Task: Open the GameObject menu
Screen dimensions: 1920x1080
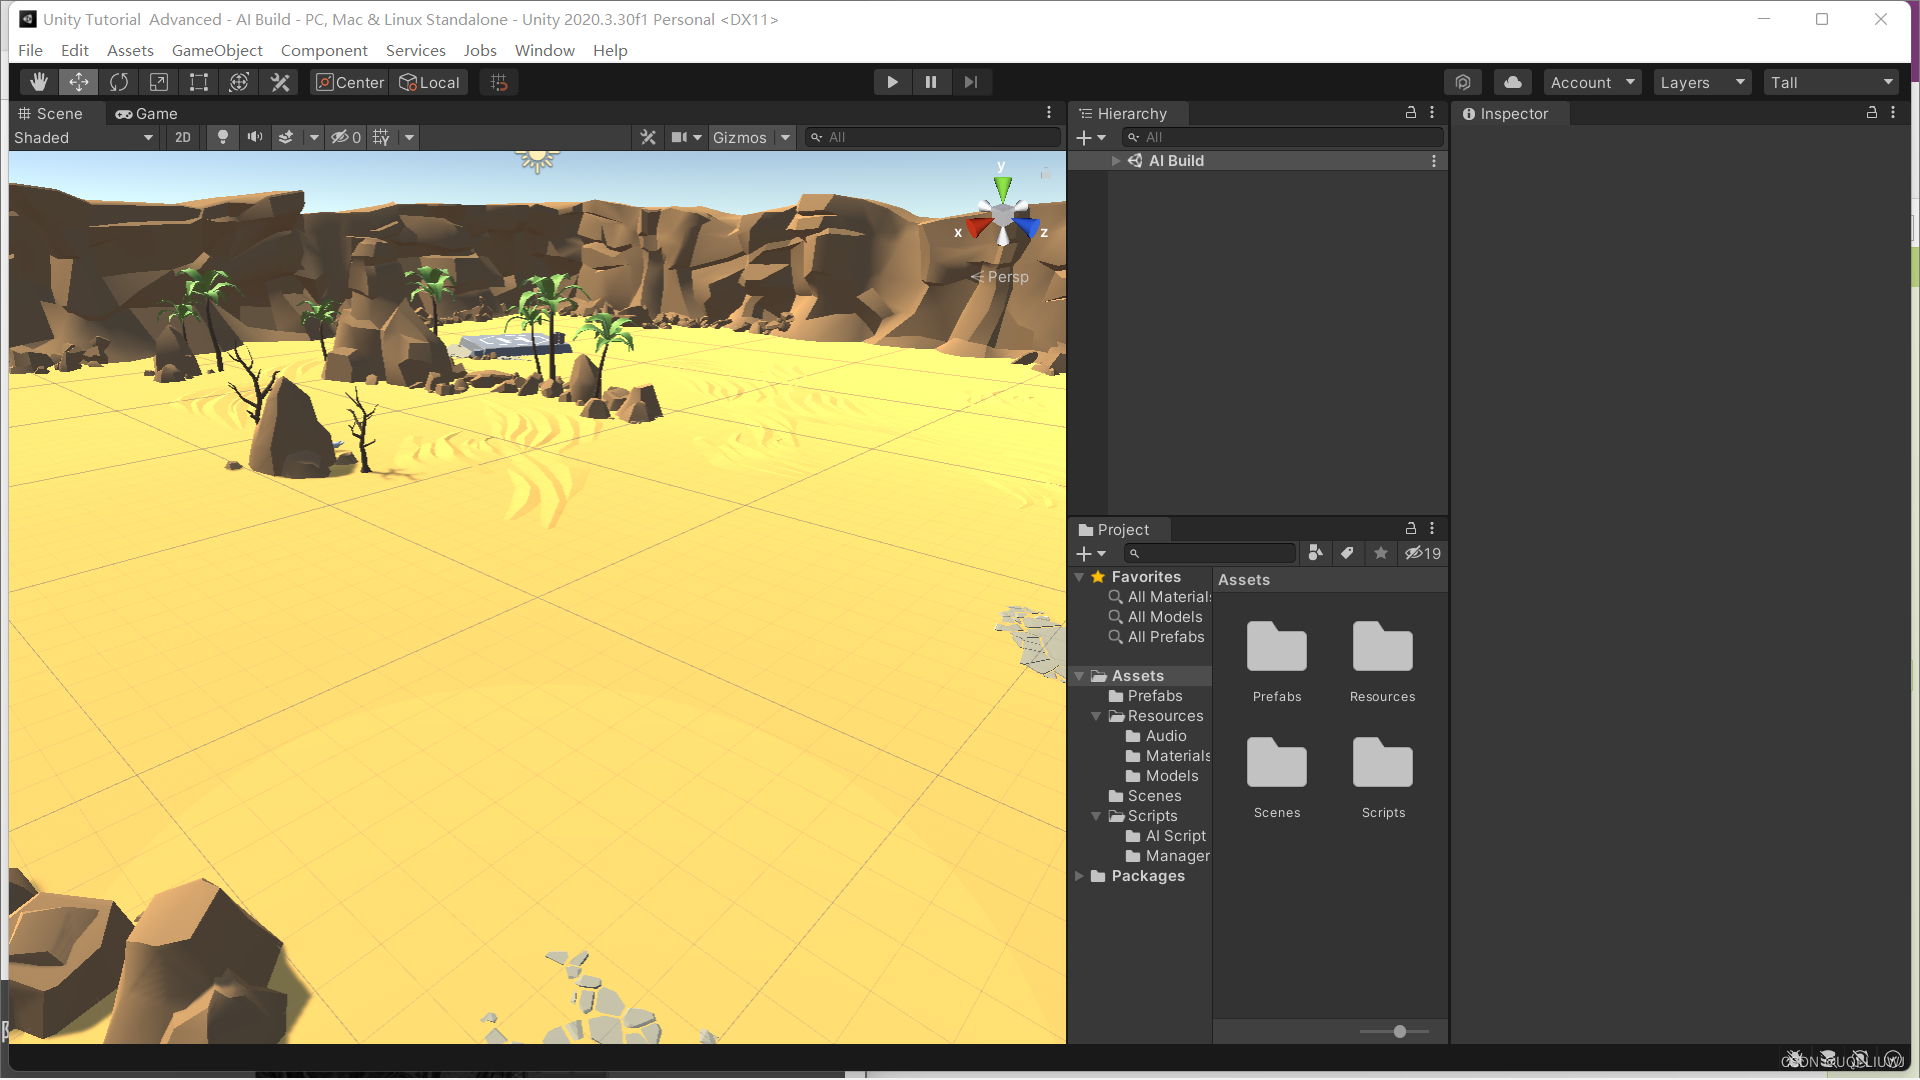Action: [217, 50]
